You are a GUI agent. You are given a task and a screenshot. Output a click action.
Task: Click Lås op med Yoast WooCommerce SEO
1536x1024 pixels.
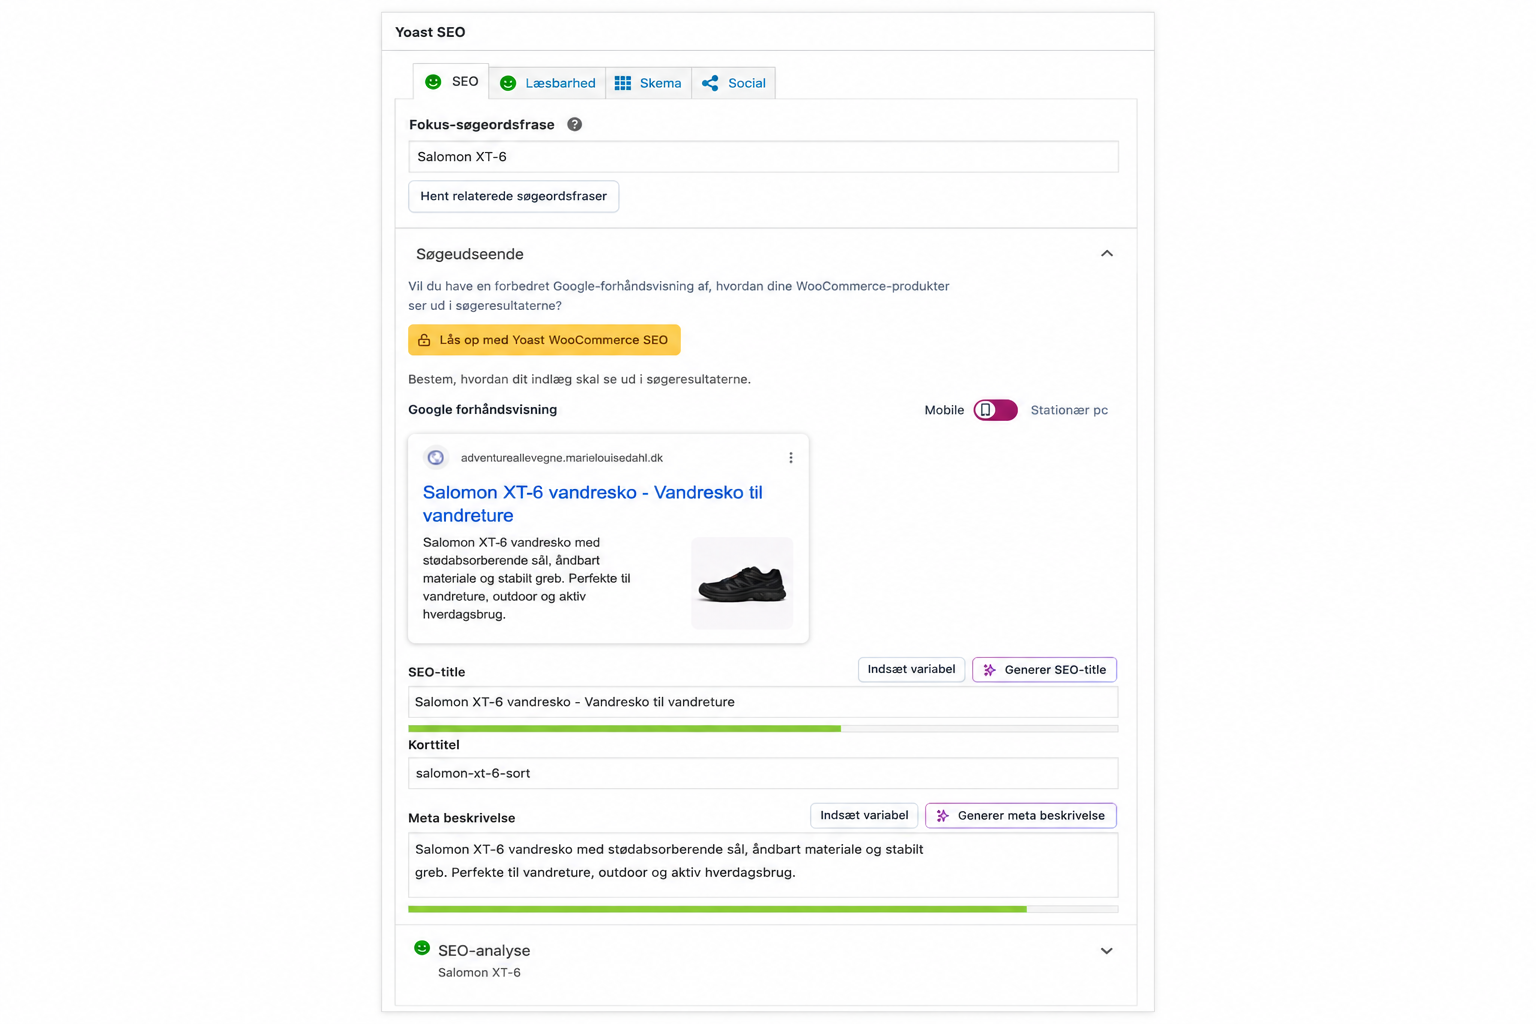[x=544, y=340]
